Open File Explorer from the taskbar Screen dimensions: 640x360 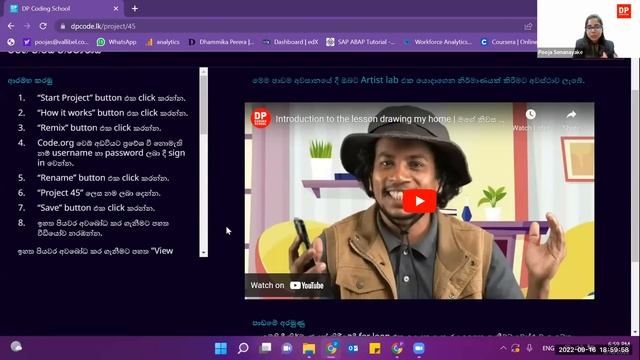point(309,348)
